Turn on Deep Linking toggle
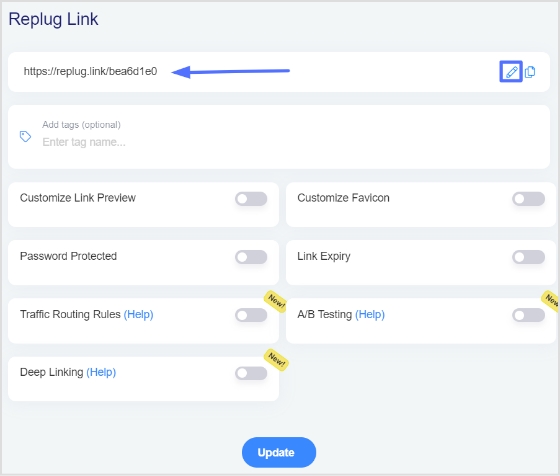The width and height of the screenshot is (560, 476). [x=251, y=374]
